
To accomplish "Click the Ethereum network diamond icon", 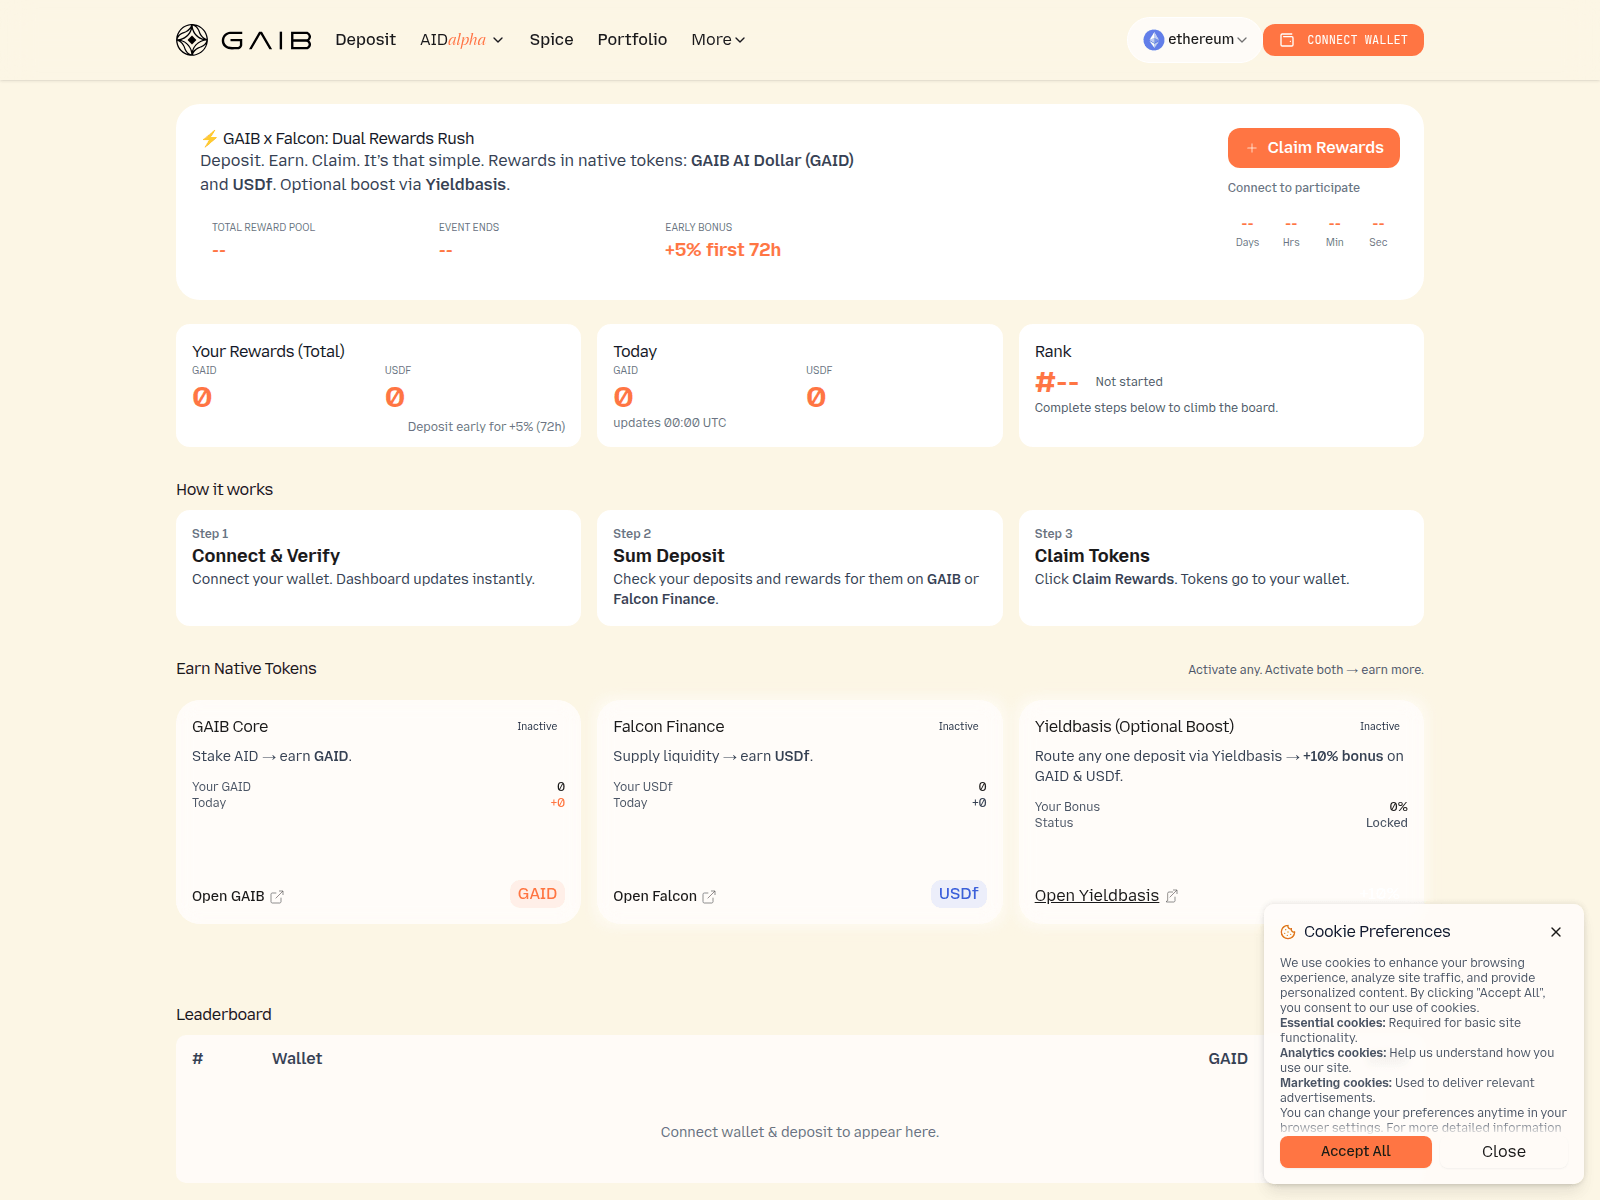I will 1154,40.
